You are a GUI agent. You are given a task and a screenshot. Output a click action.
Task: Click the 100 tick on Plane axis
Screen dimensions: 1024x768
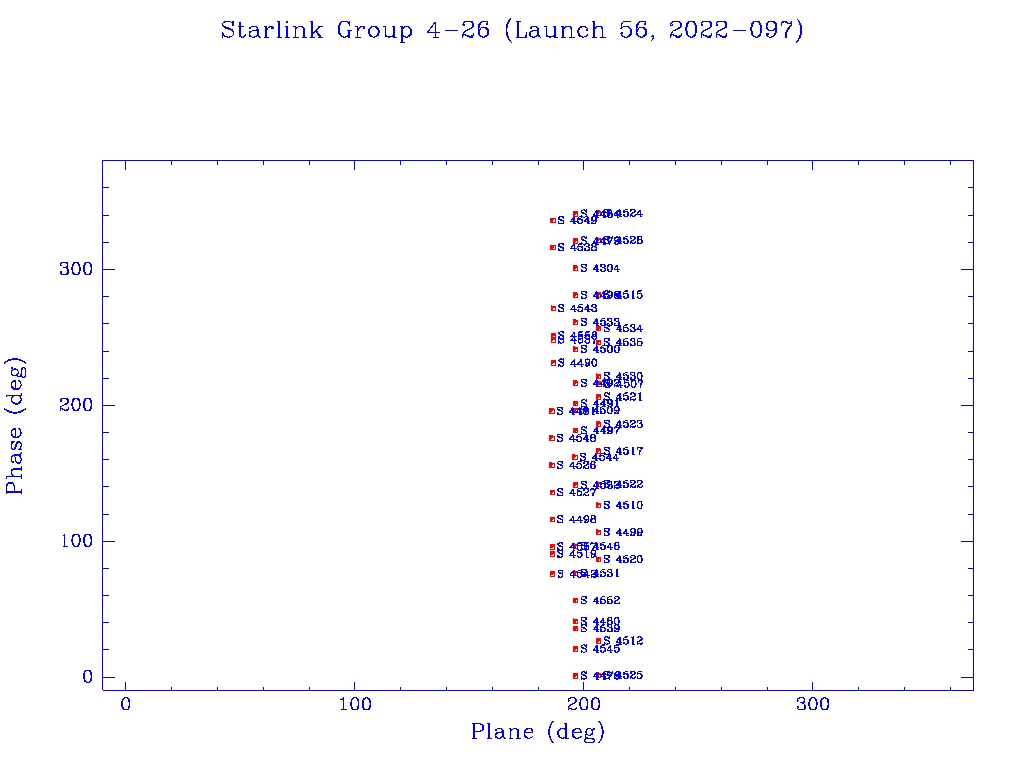355,705
